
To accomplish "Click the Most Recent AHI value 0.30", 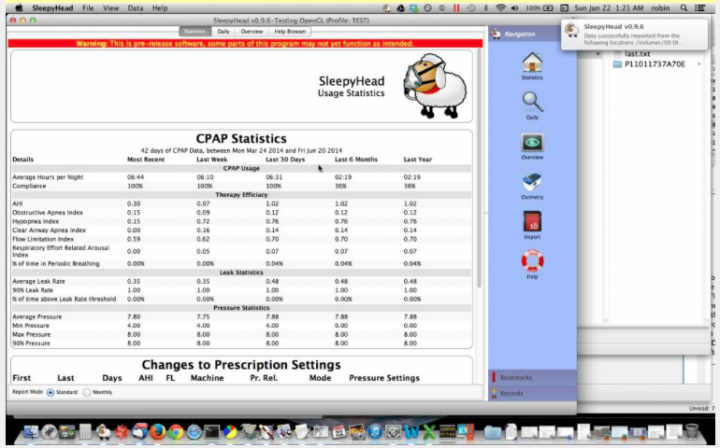I will pos(134,203).
